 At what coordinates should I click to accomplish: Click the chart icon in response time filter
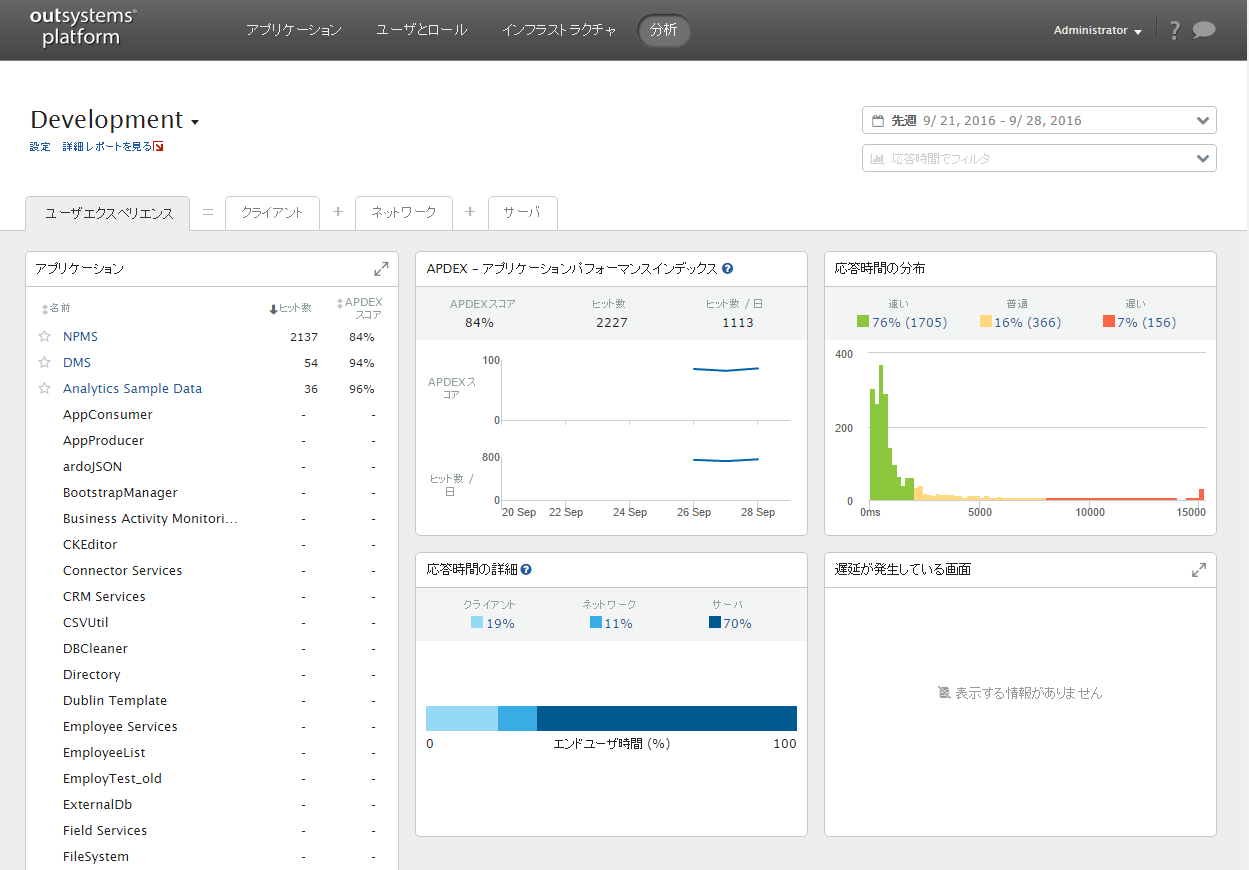(878, 159)
